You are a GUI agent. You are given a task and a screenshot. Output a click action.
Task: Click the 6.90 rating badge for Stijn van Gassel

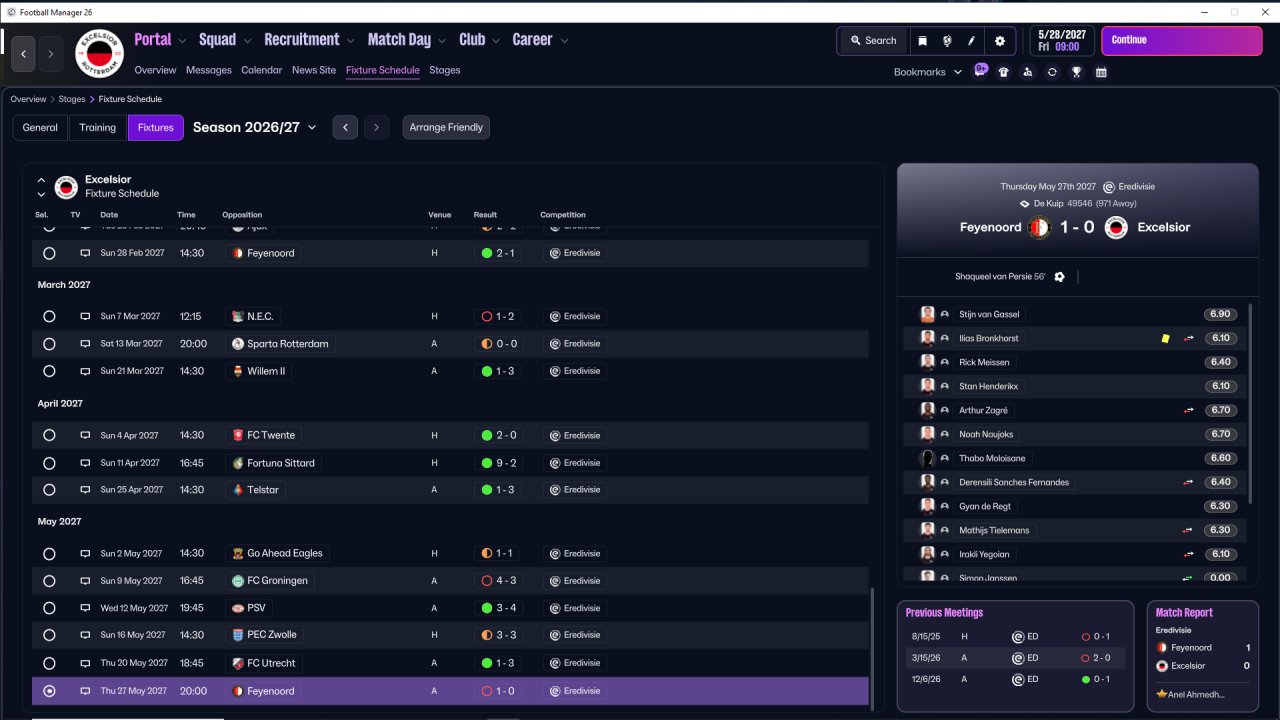[1220, 314]
